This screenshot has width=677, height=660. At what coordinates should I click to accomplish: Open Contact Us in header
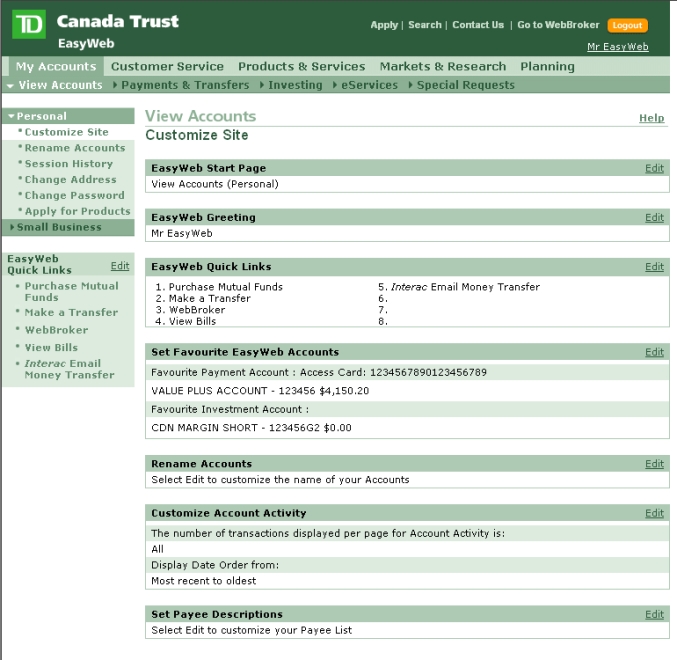click(x=478, y=25)
